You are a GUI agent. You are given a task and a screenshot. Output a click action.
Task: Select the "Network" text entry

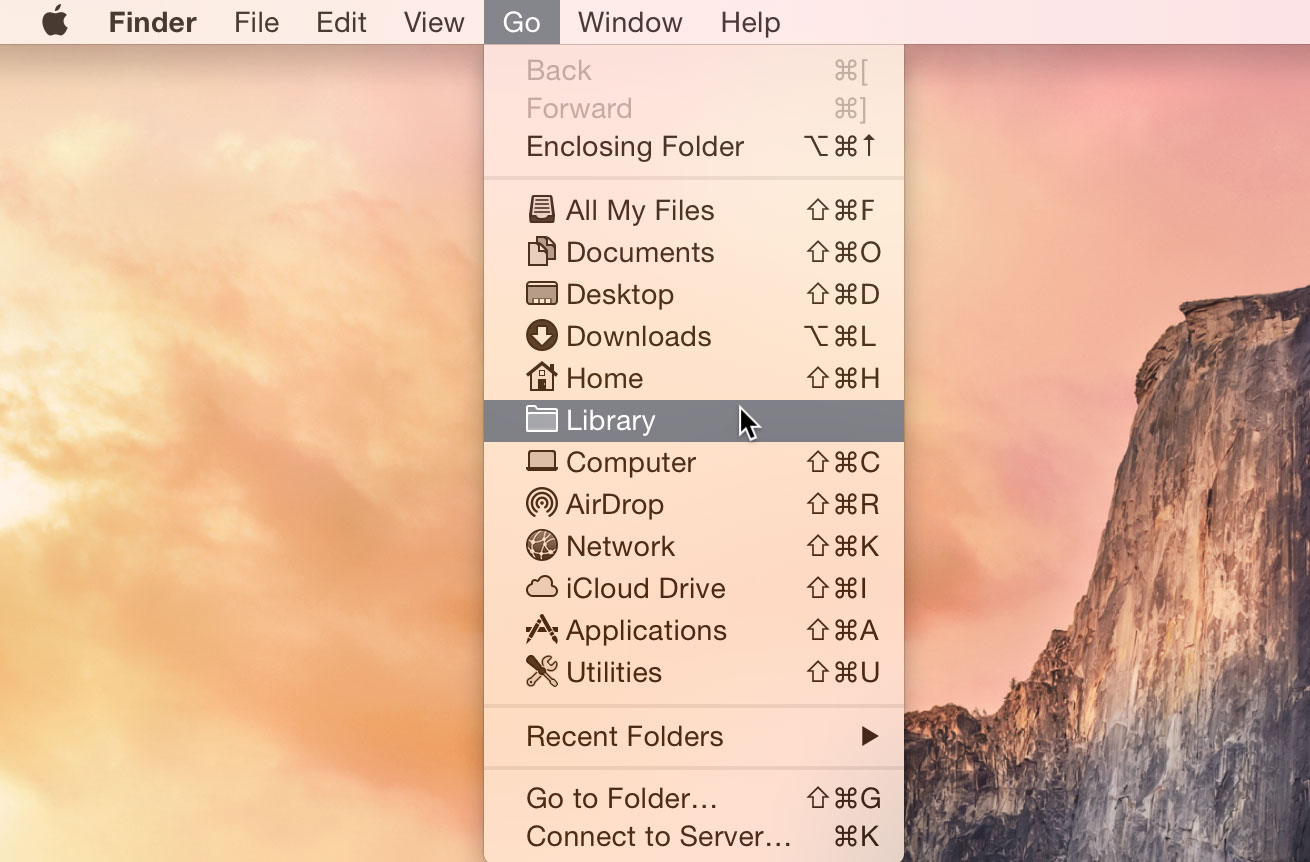pos(621,546)
